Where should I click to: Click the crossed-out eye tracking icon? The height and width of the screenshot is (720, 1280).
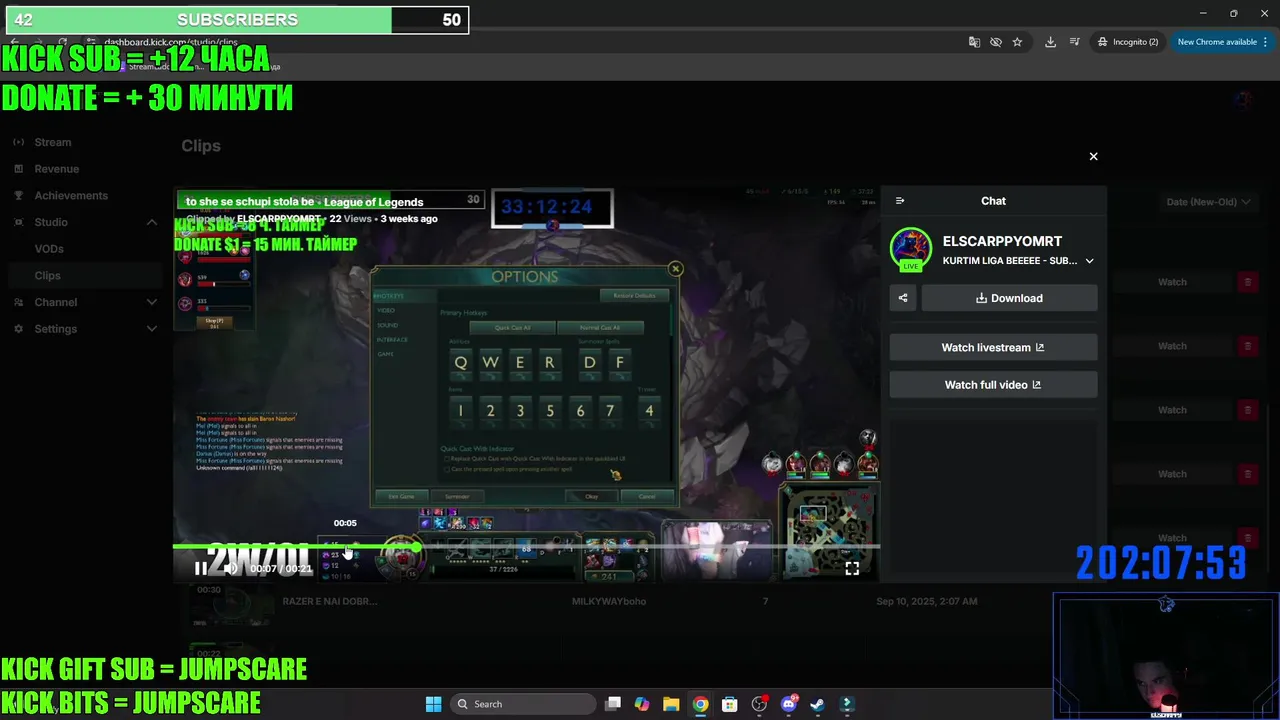[x=996, y=42]
